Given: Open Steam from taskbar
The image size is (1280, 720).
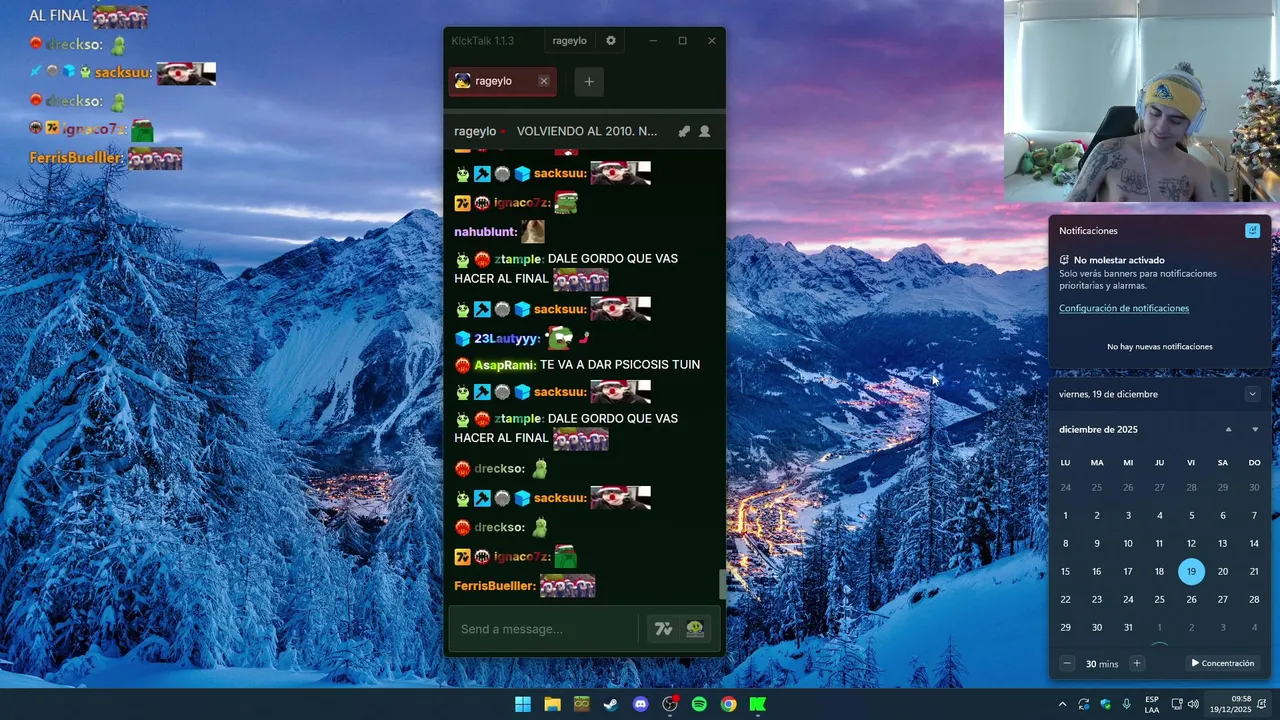Looking at the screenshot, I should (611, 704).
